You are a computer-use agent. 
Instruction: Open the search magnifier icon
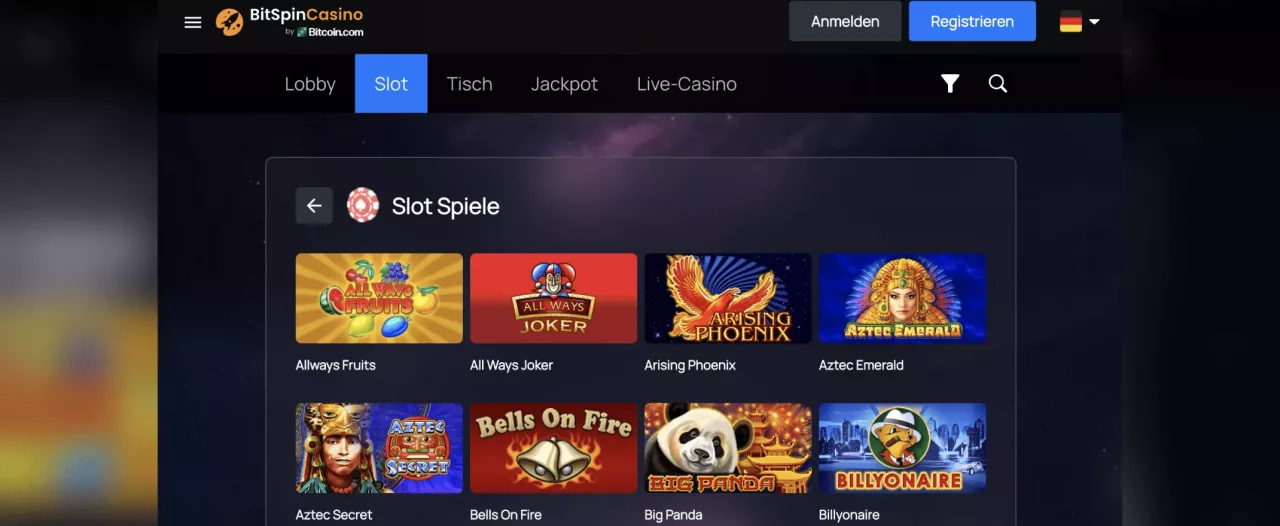tap(998, 84)
